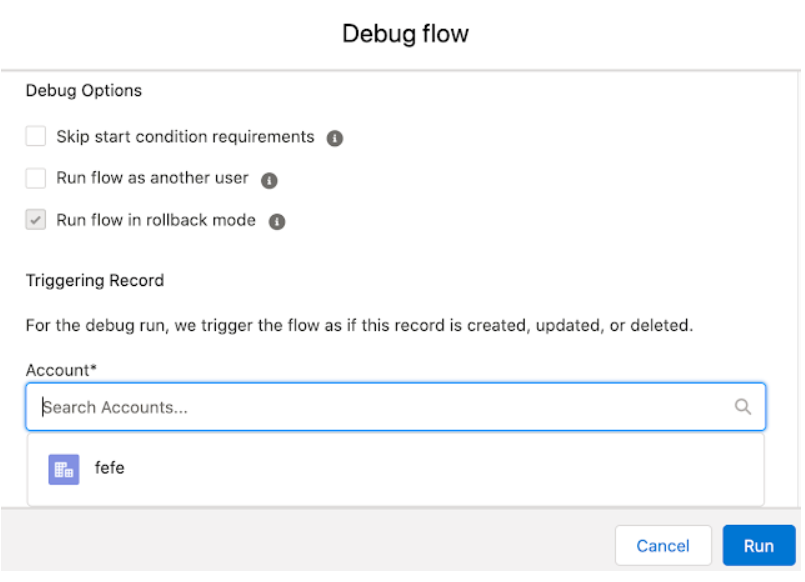Cancel the debug flow dialog
Screen dimensions: 805x582
663,546
